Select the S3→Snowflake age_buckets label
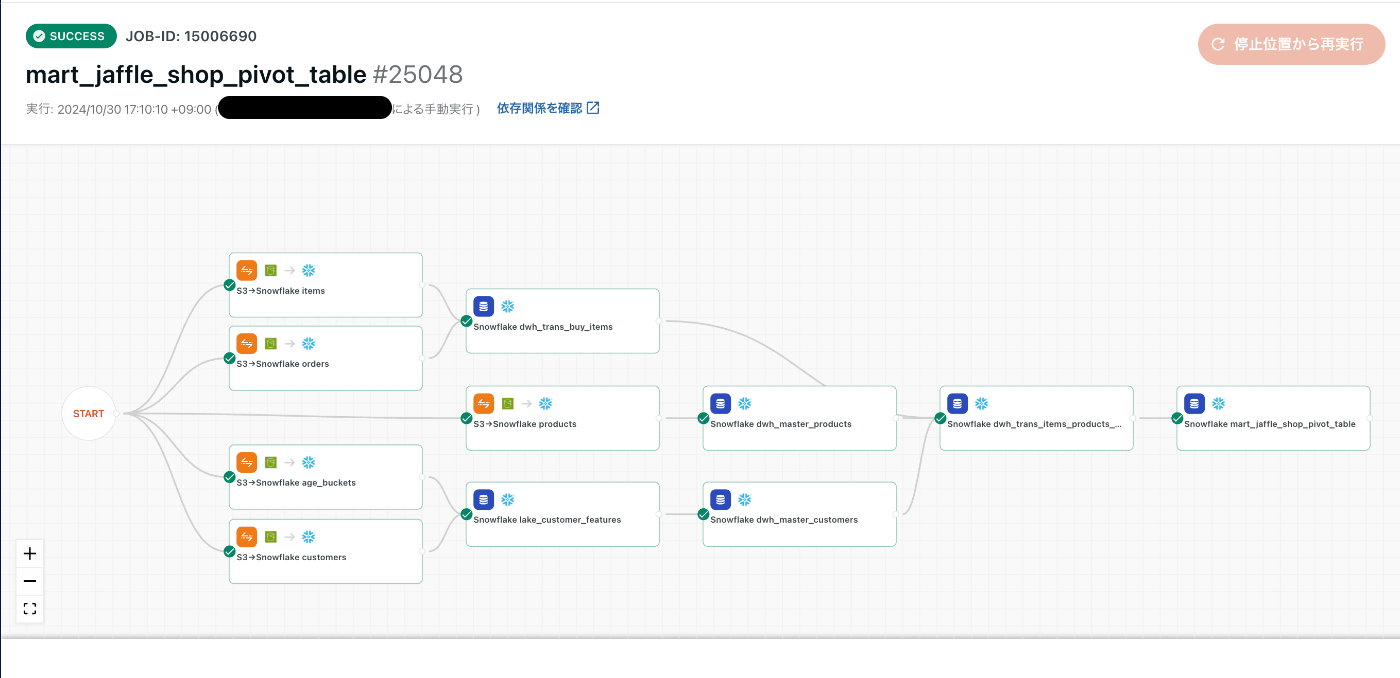The width and height of the screenshot is (1400, 678). 296,483
